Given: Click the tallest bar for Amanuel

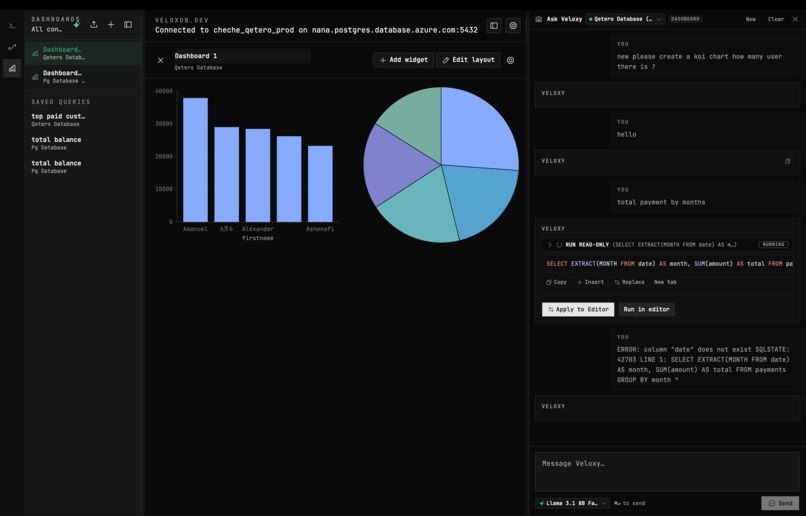Looking at the screenshot, I should click(x=195, y=160).
